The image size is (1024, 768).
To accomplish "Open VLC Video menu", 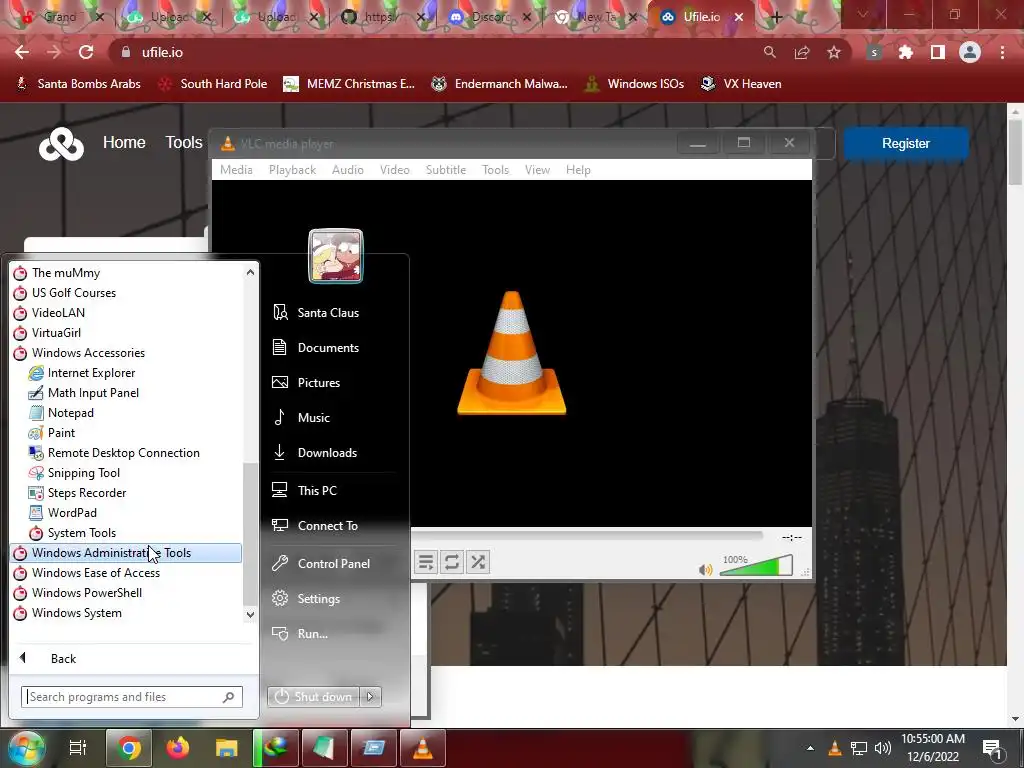I will (x=394, y=170).
